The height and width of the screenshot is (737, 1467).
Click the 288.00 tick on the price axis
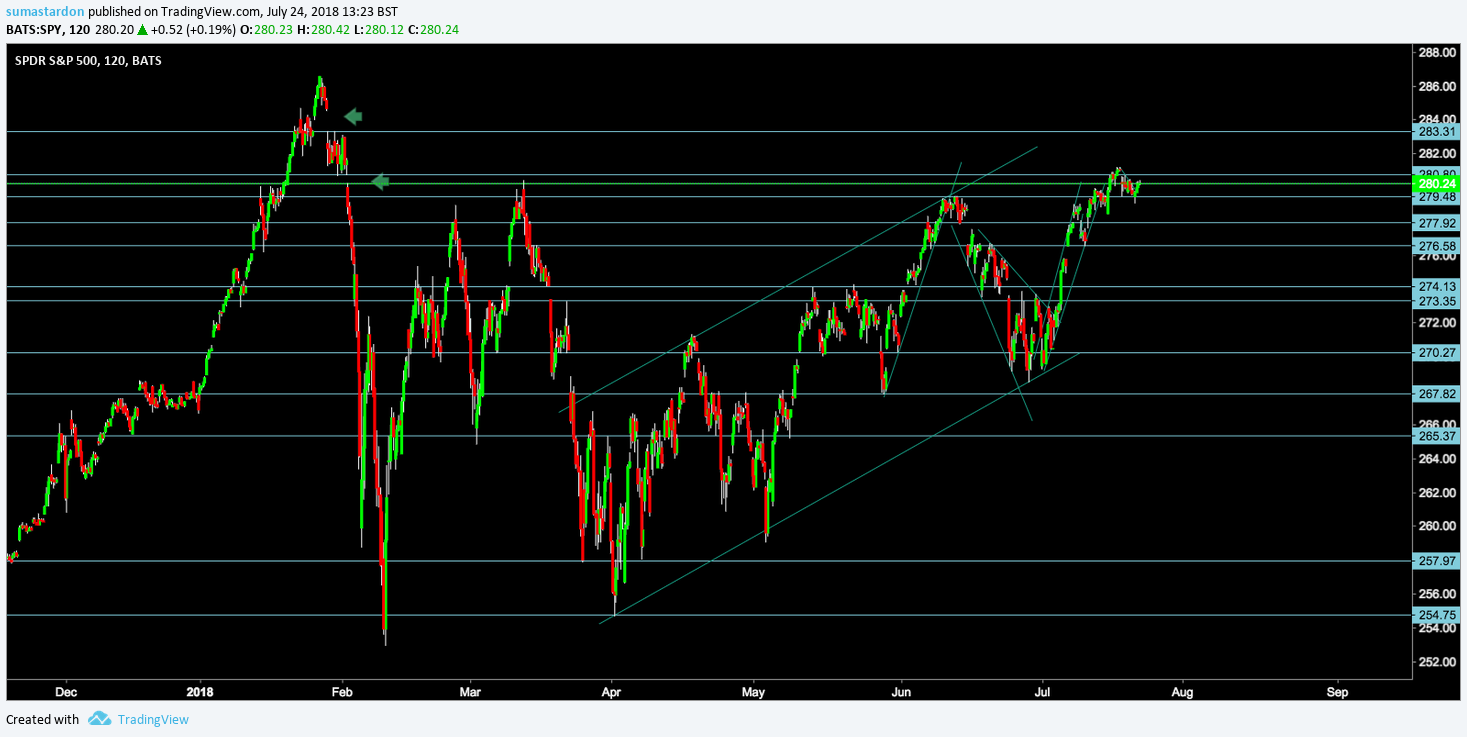(1435, 52)
